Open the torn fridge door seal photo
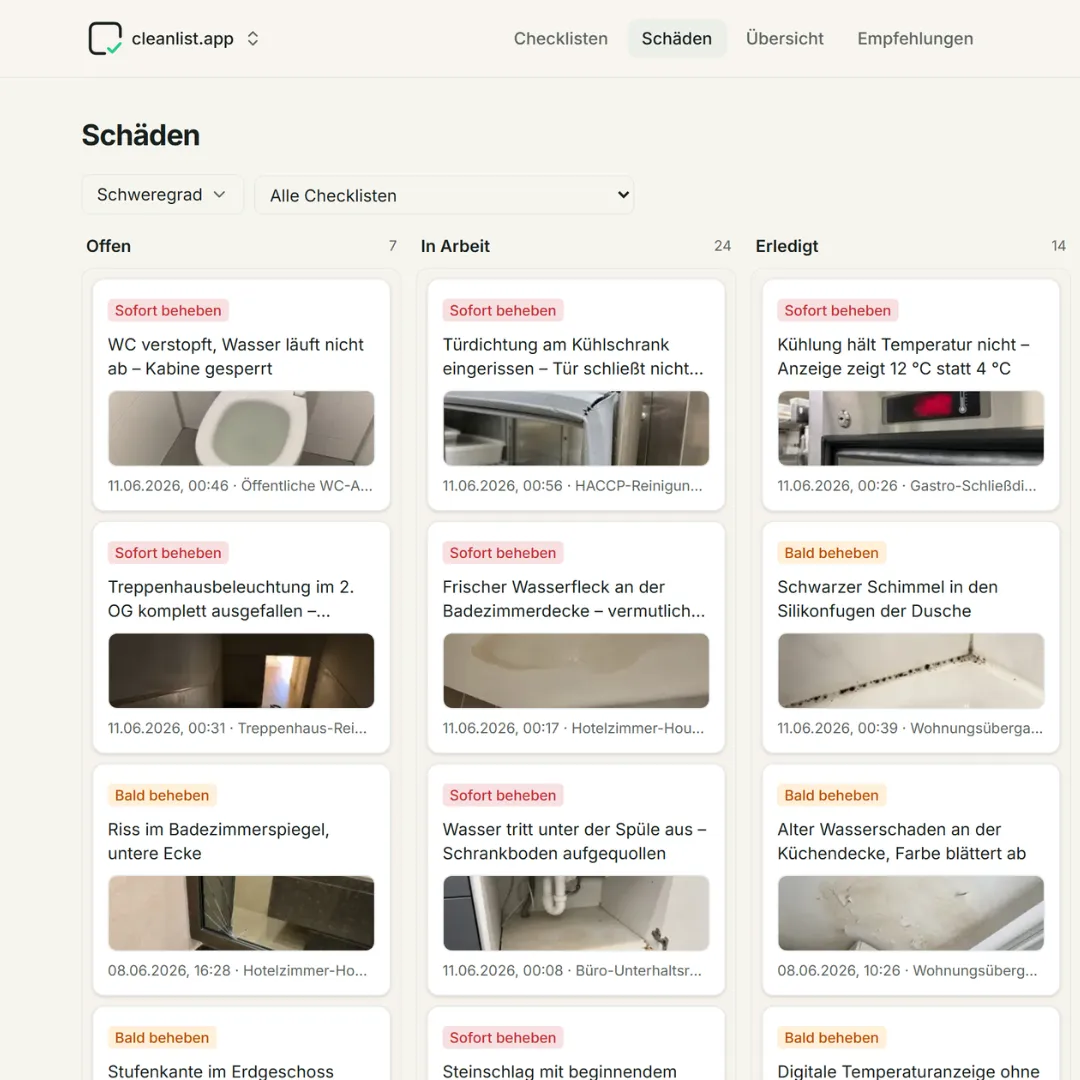The height and width of the screenshot is (1080, 1080). (576, 428)
